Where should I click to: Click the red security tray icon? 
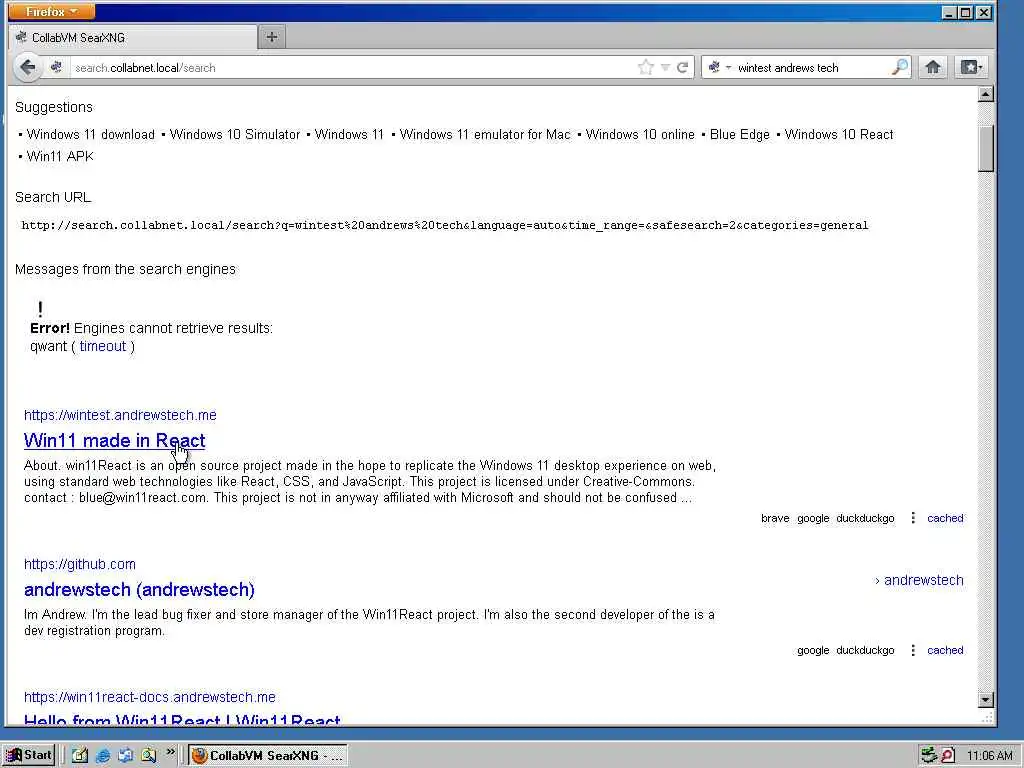[x=947, y=756]
